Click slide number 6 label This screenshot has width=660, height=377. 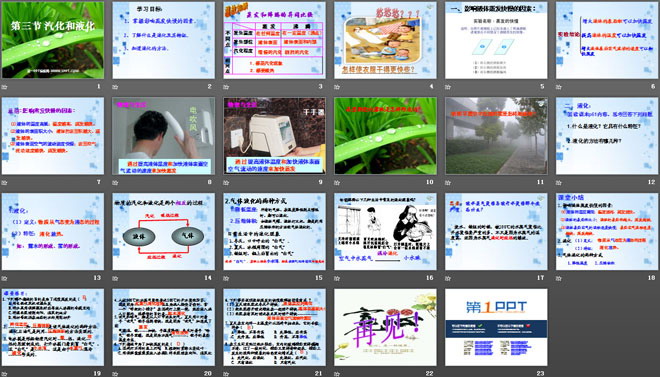coord(653,87)
